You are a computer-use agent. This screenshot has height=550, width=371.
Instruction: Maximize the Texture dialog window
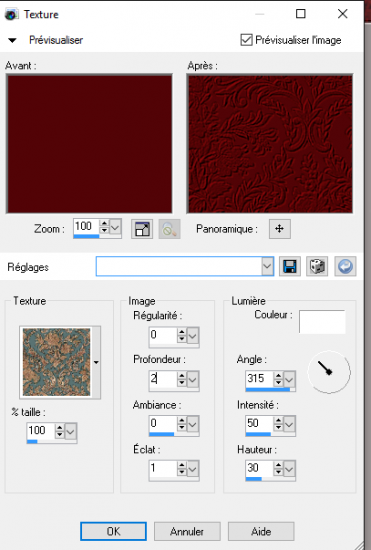pos(301,14)
